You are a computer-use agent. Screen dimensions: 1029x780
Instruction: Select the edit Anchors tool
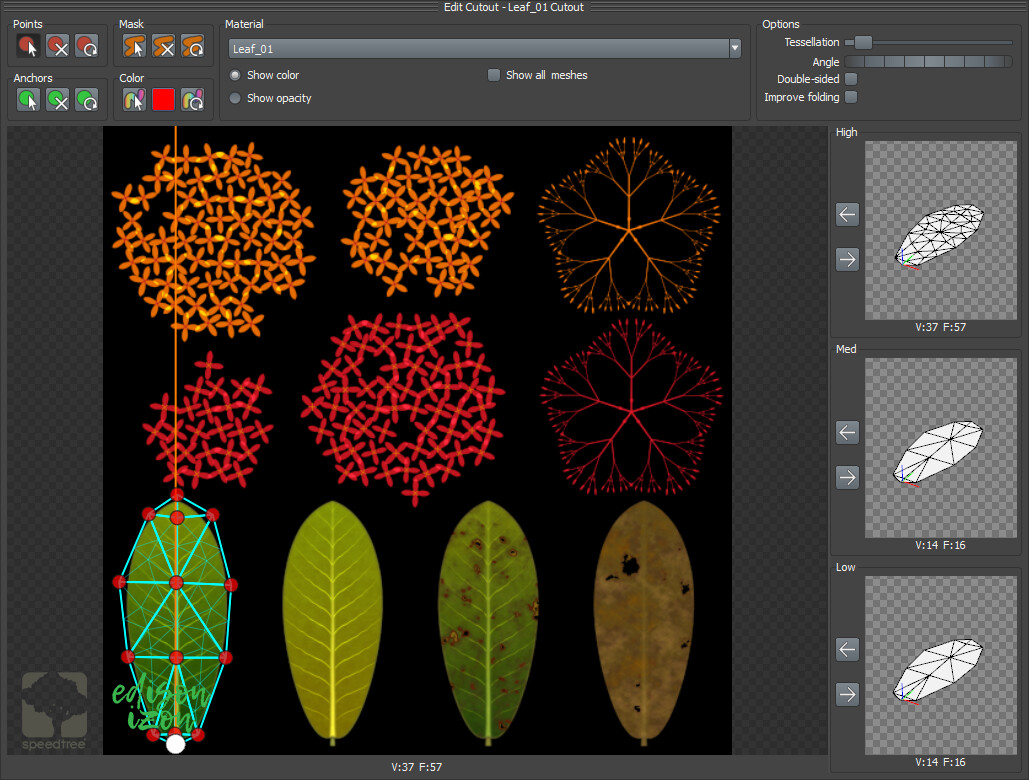(x=28, y=99)
